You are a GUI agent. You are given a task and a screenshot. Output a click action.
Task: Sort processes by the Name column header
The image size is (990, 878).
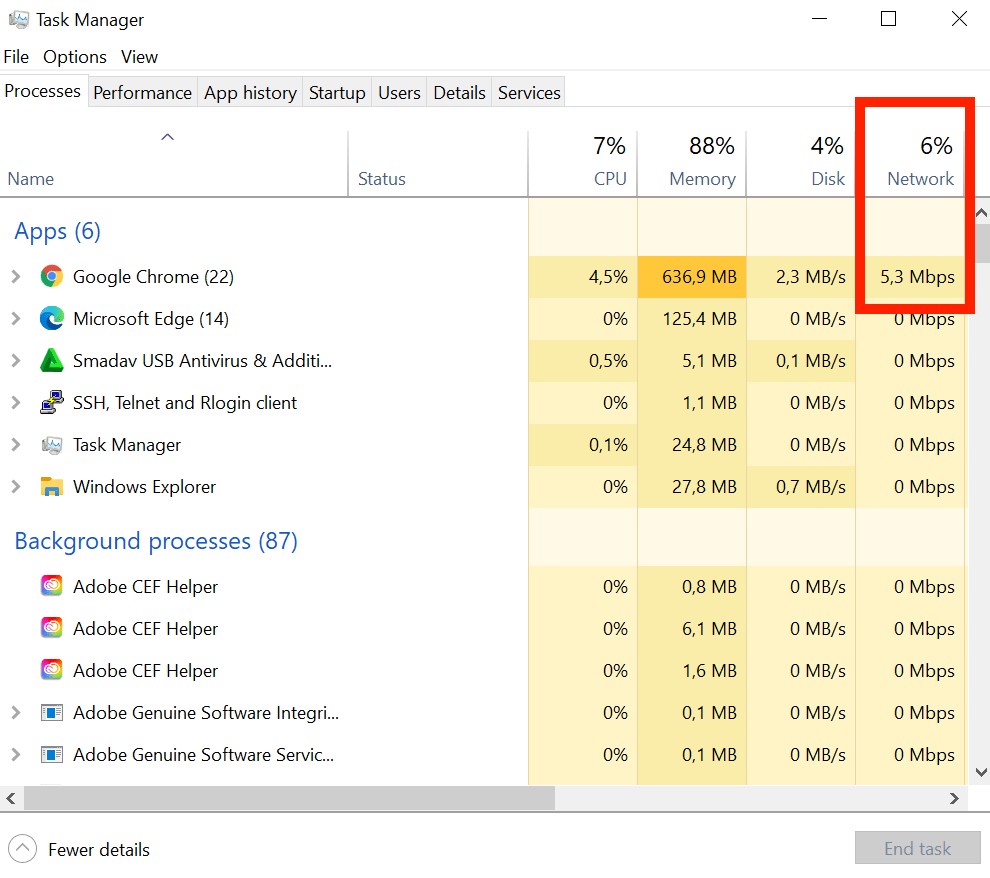point(174,164)
